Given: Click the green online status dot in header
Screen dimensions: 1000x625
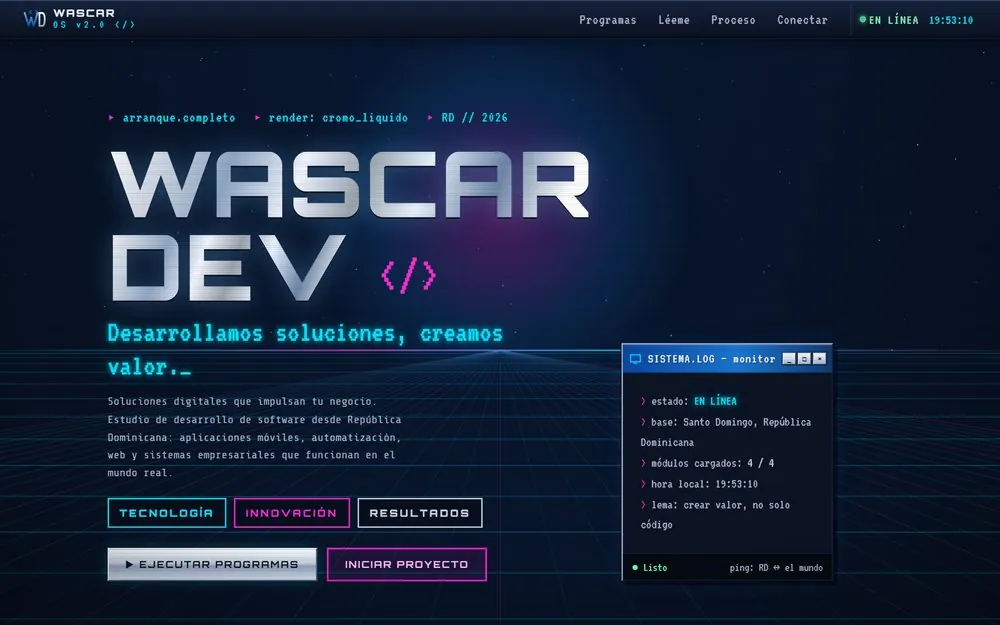Looking at the screenshot, I should [x=862, y=20].
